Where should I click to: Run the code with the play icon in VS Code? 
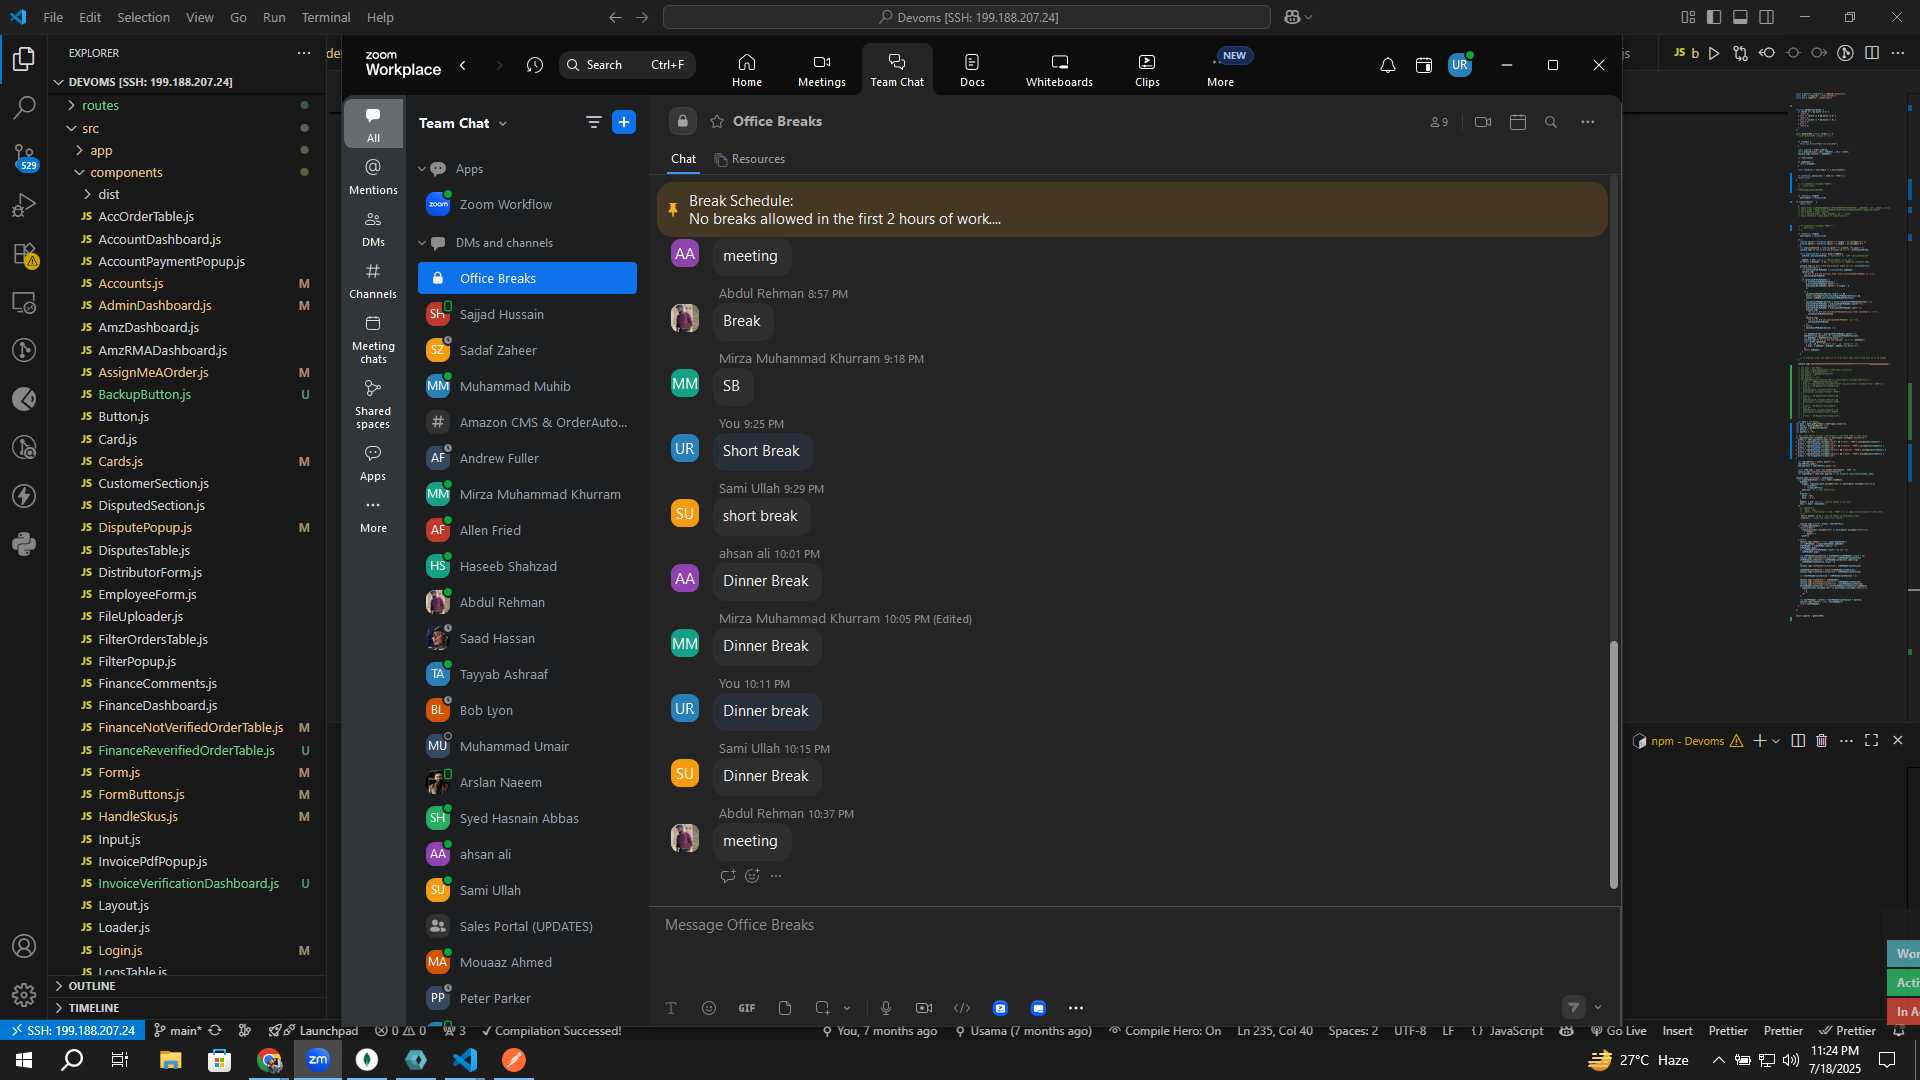[1714, 53]
